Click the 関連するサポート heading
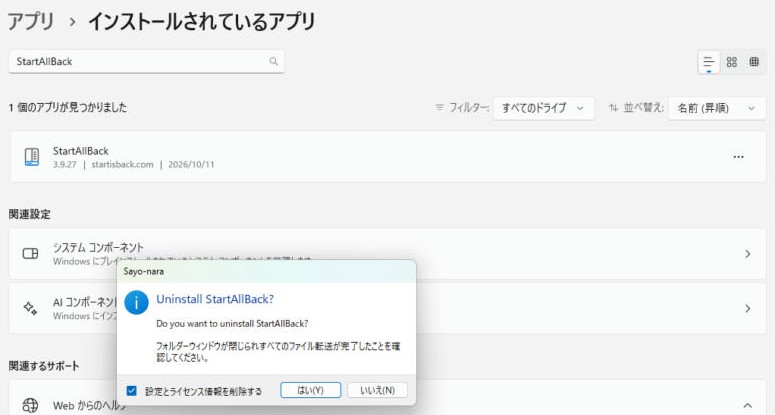 (44, 366)
